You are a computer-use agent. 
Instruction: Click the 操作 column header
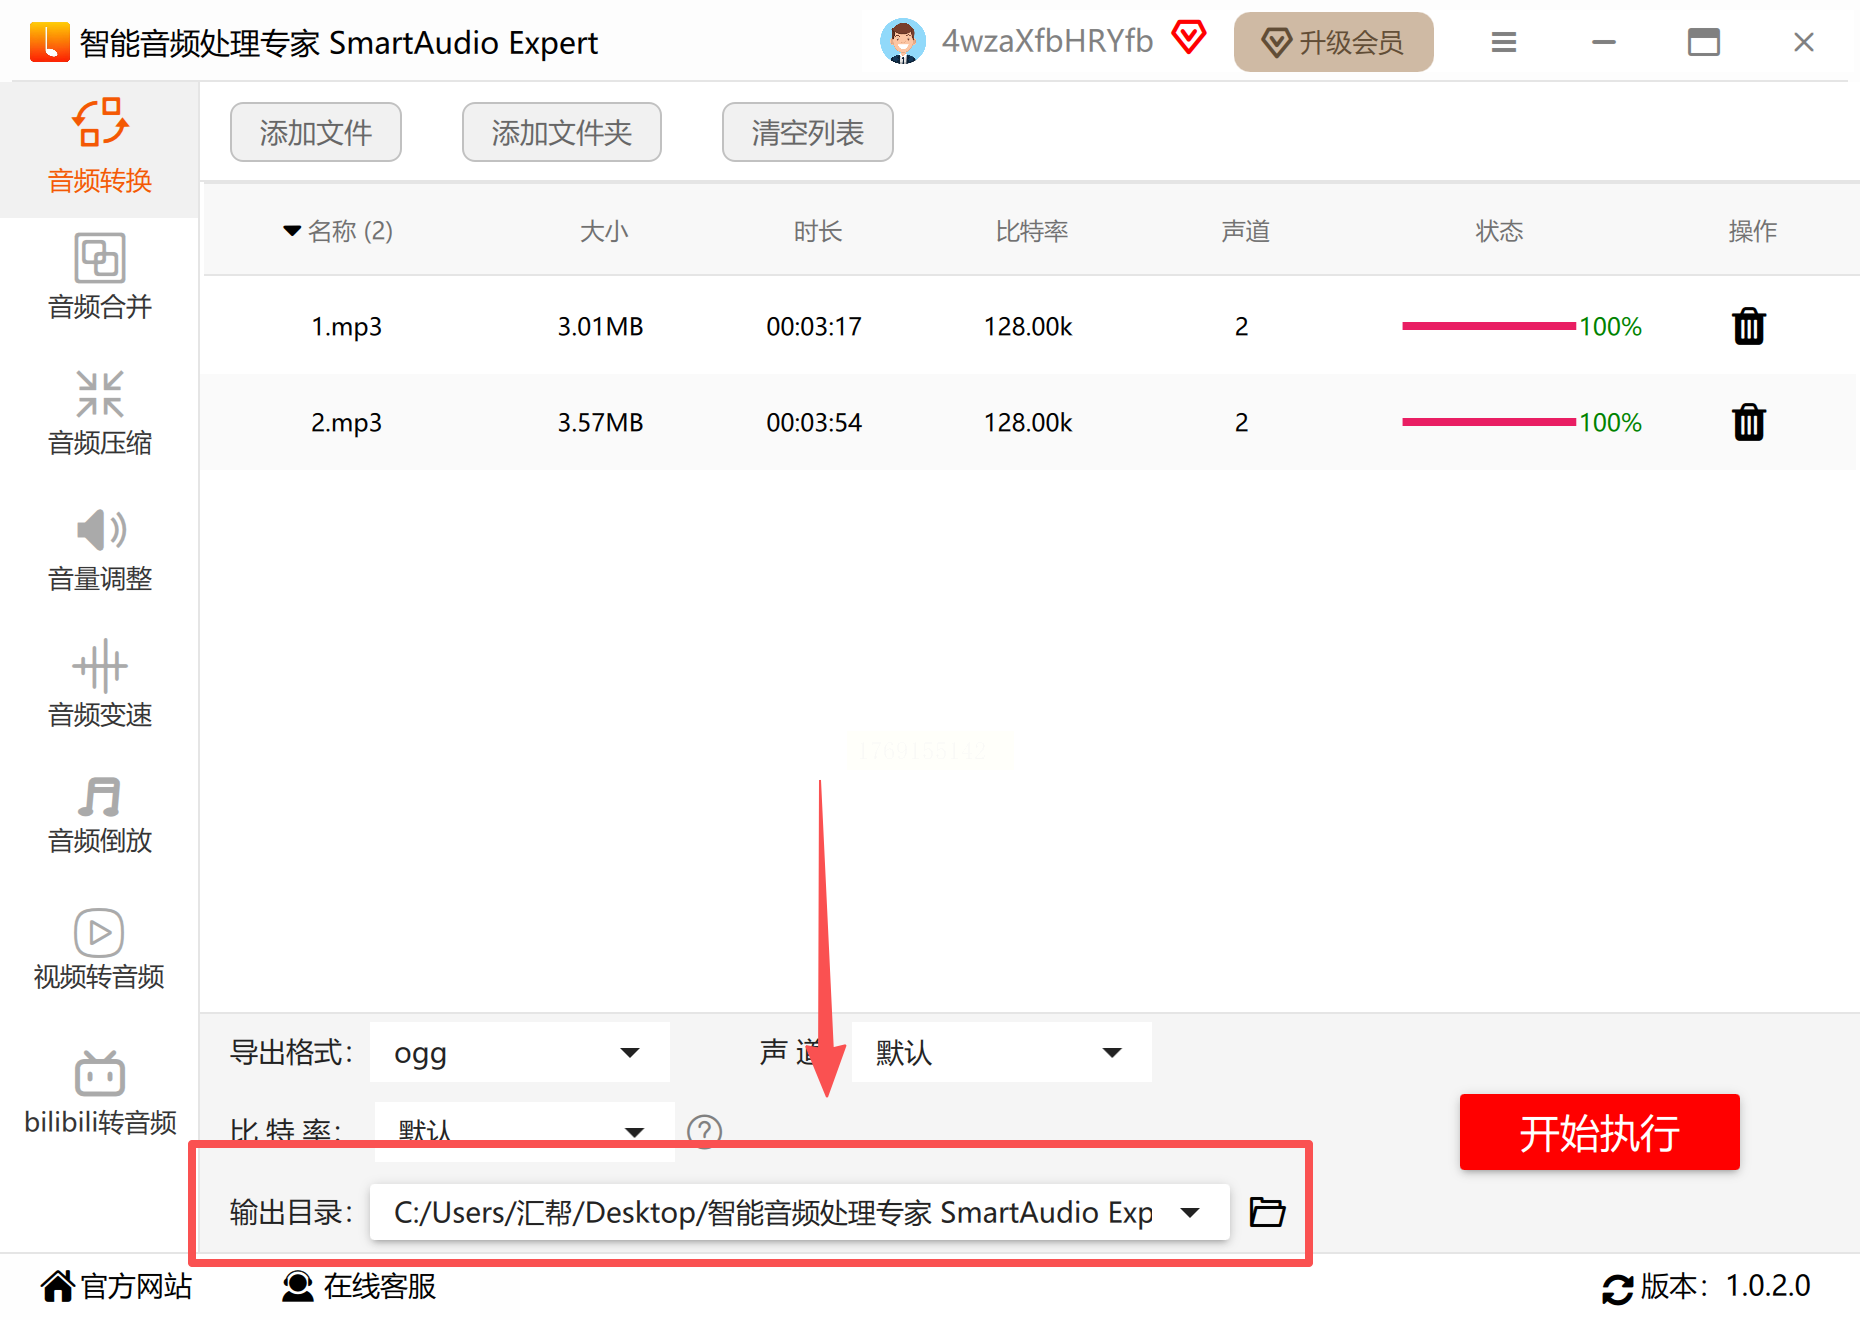[x=1753, y=231]
